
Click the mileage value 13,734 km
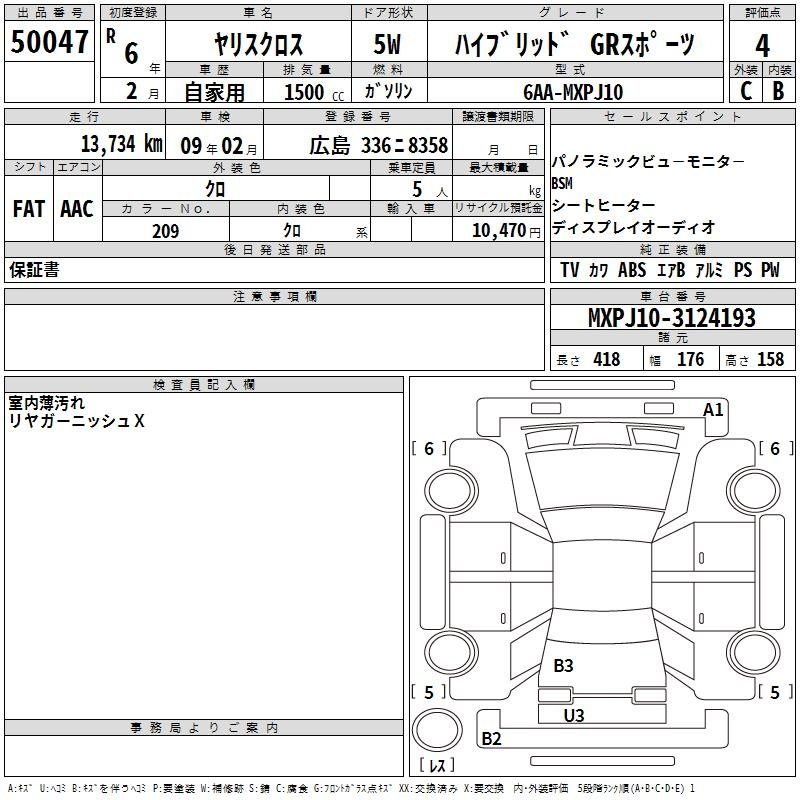click(x=121, y=144)
